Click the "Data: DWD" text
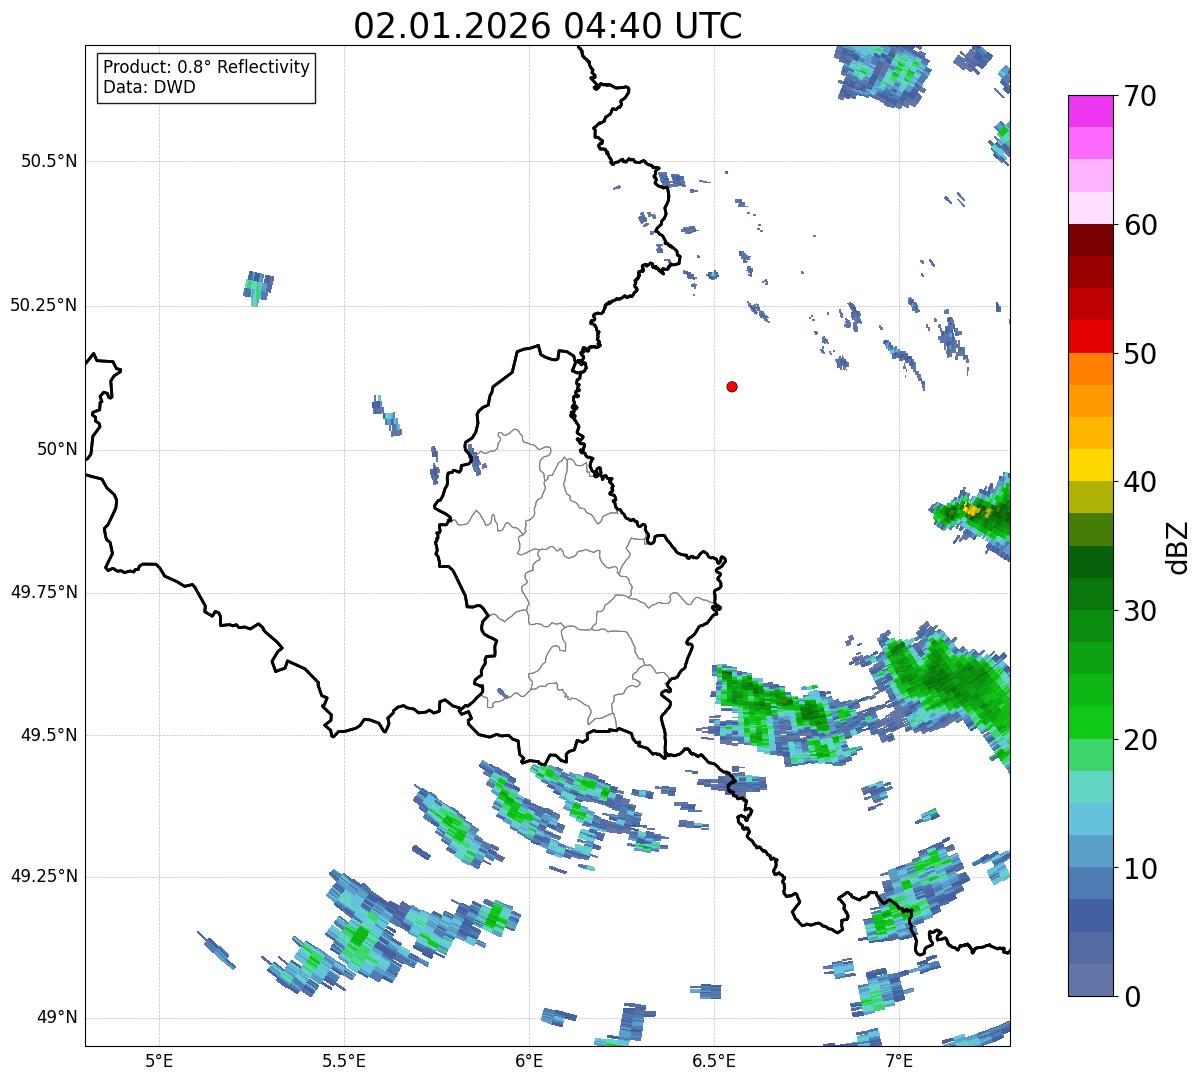This screenshot has height=1081, width=1202. point(149,87)
